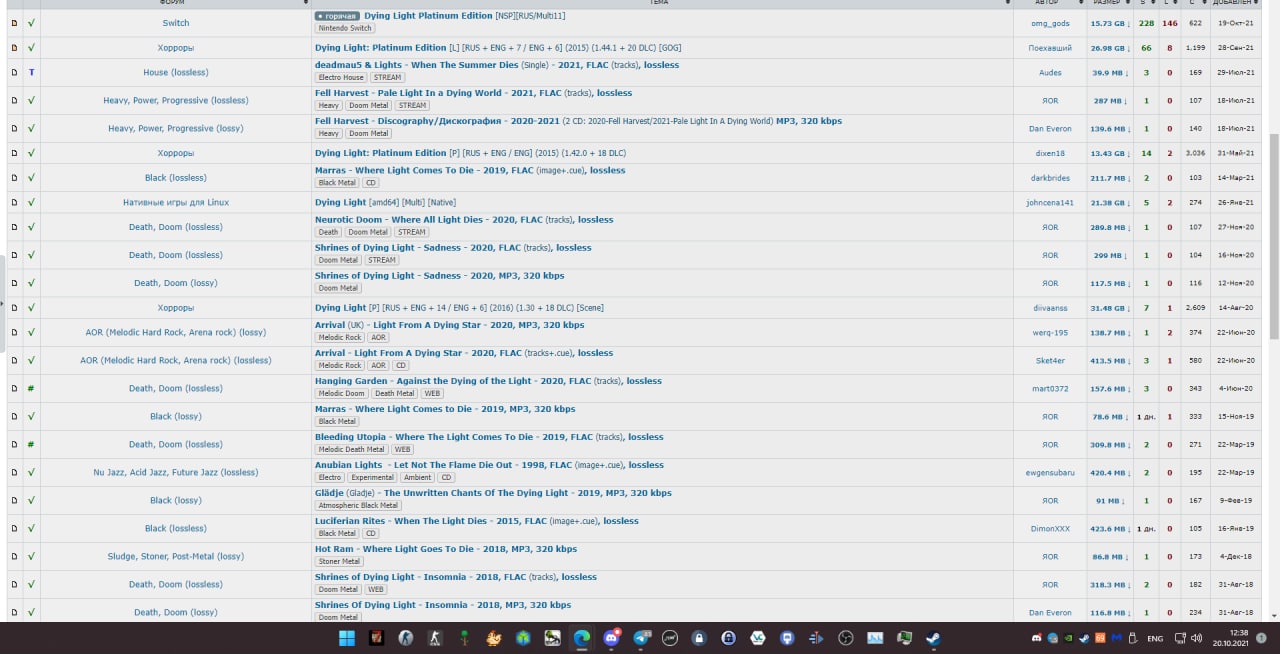Sort the table by the Форум column header

pos(176,3)
